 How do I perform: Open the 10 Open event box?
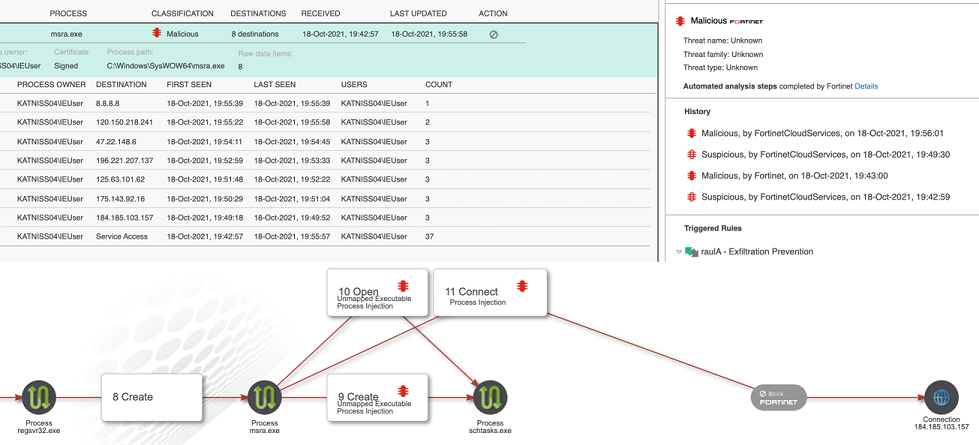pos(377,292)
